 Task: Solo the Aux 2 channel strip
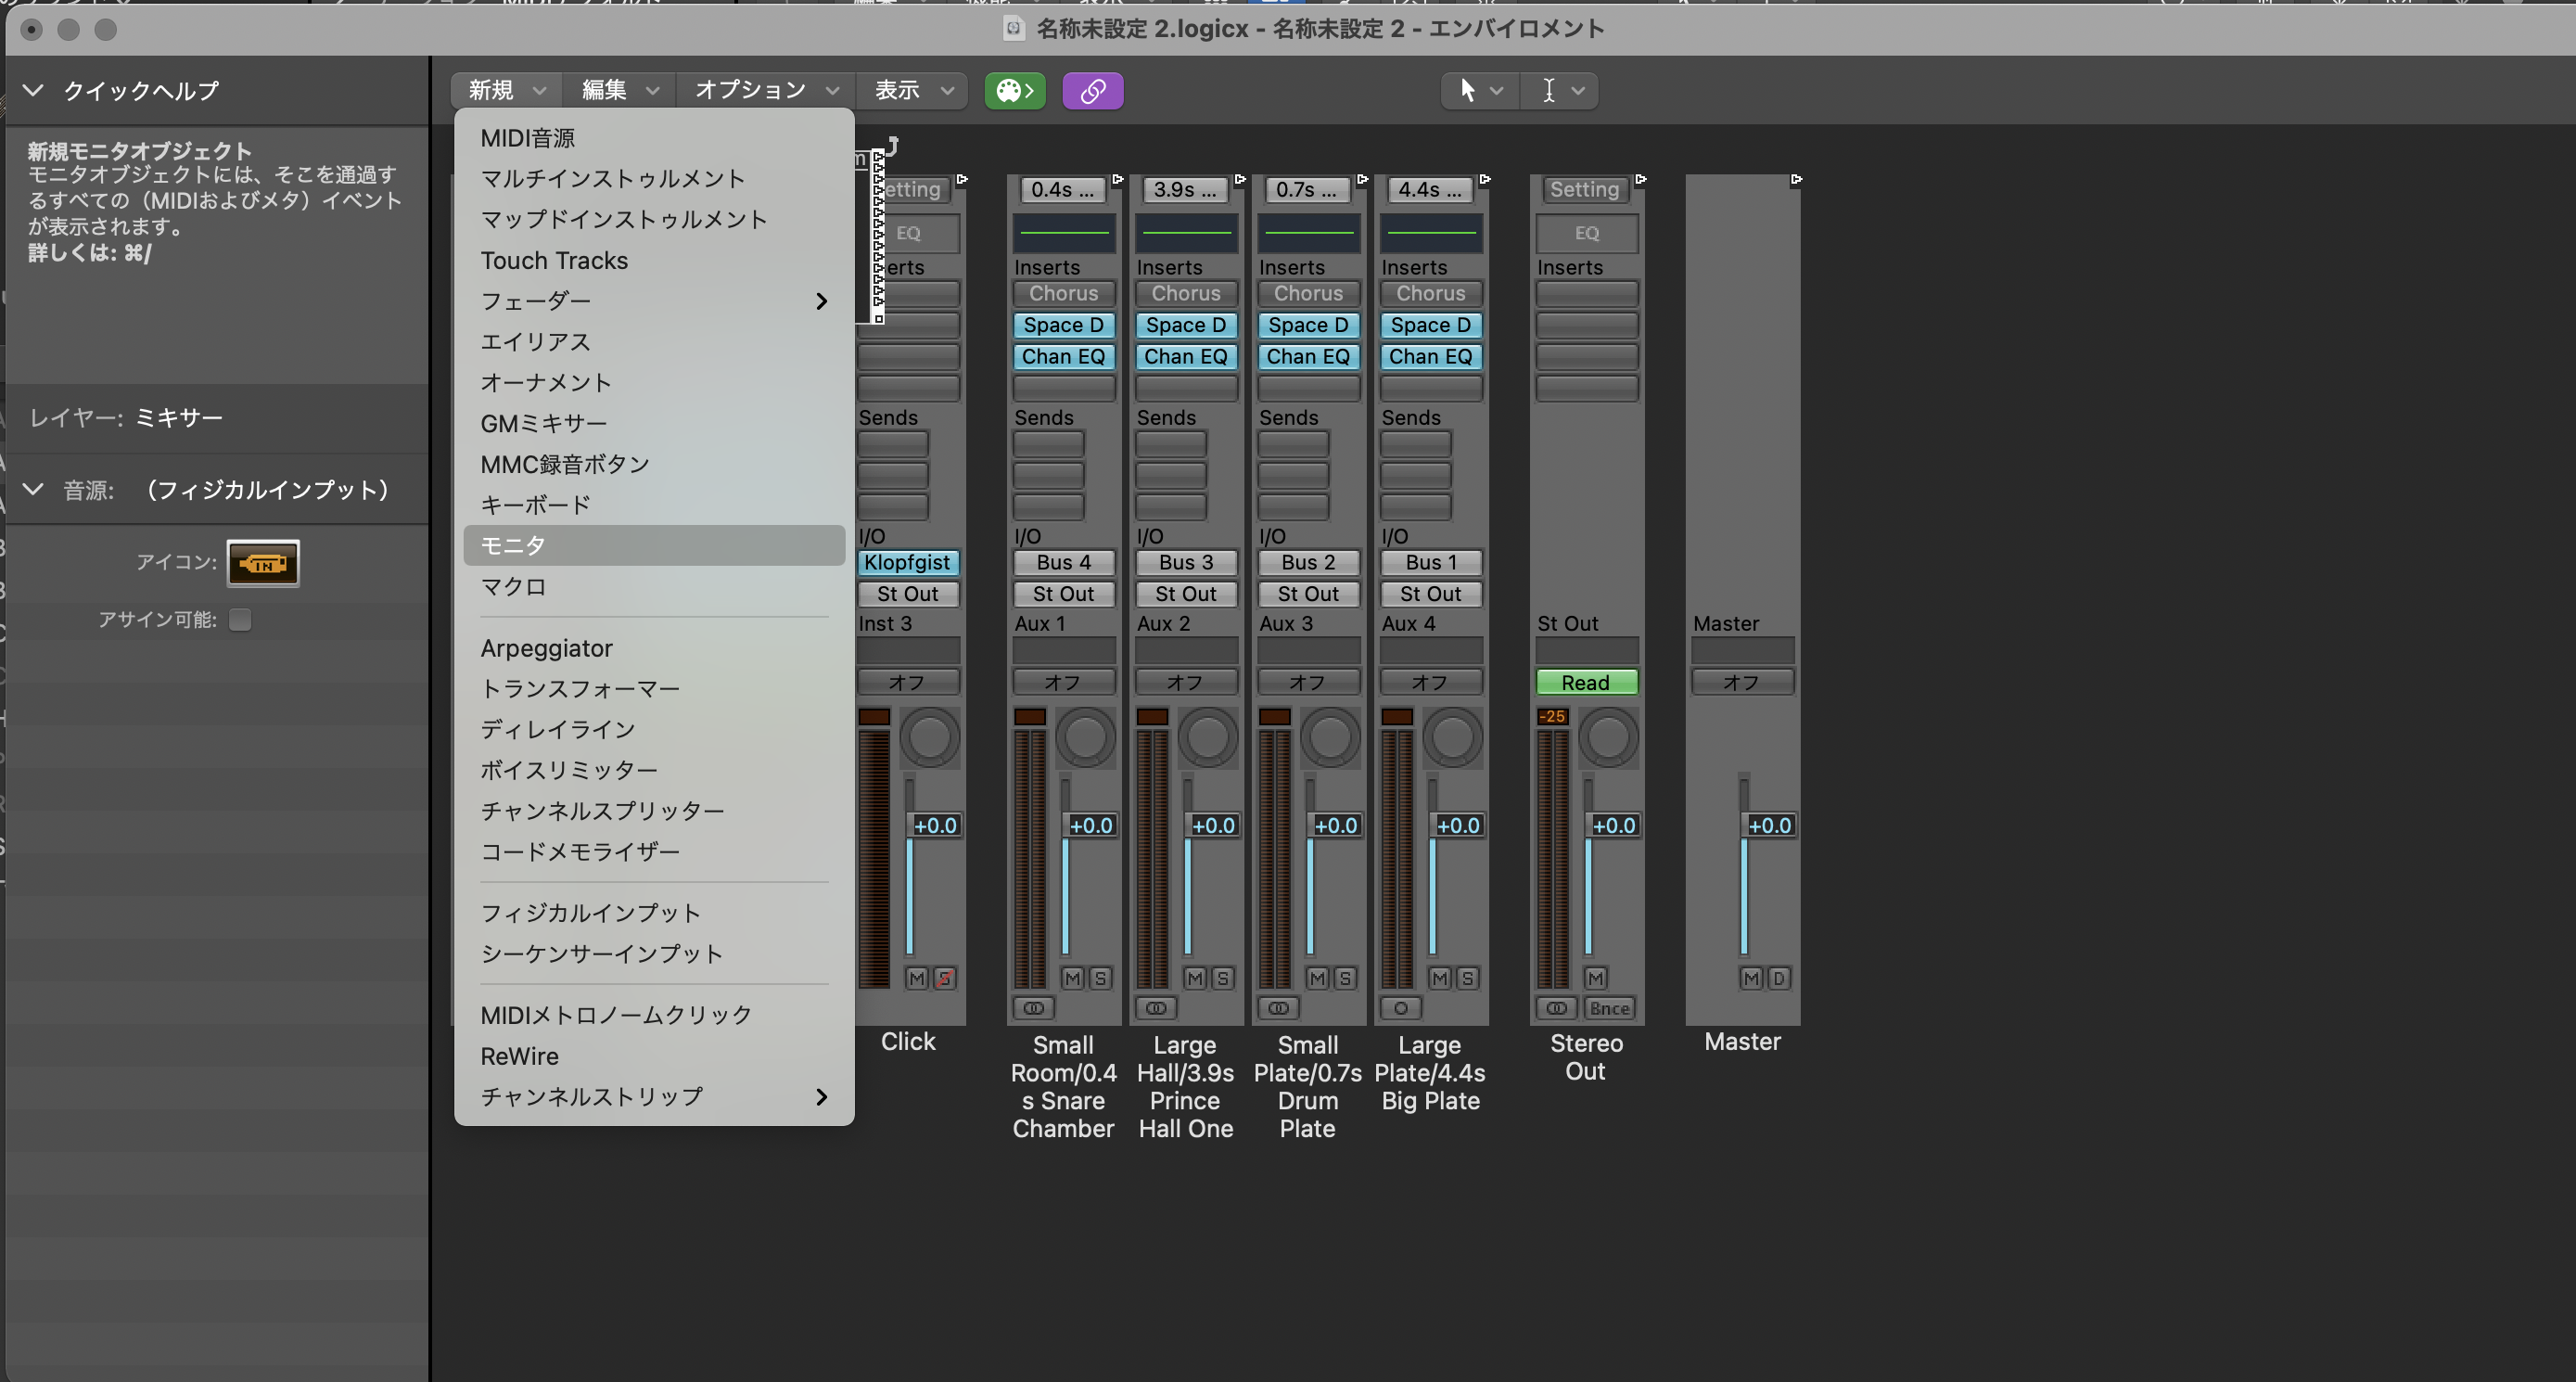[1222, 978]
